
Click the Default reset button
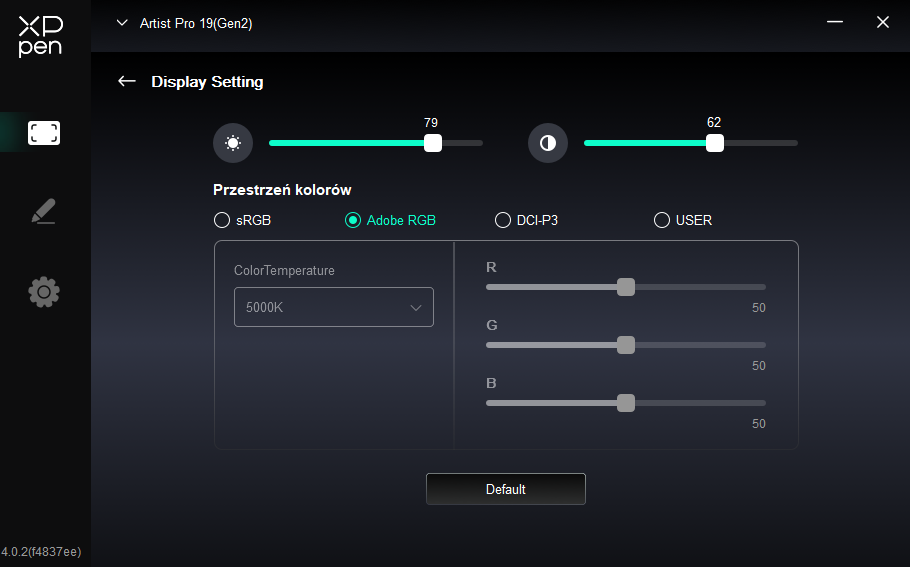point(506,489)
